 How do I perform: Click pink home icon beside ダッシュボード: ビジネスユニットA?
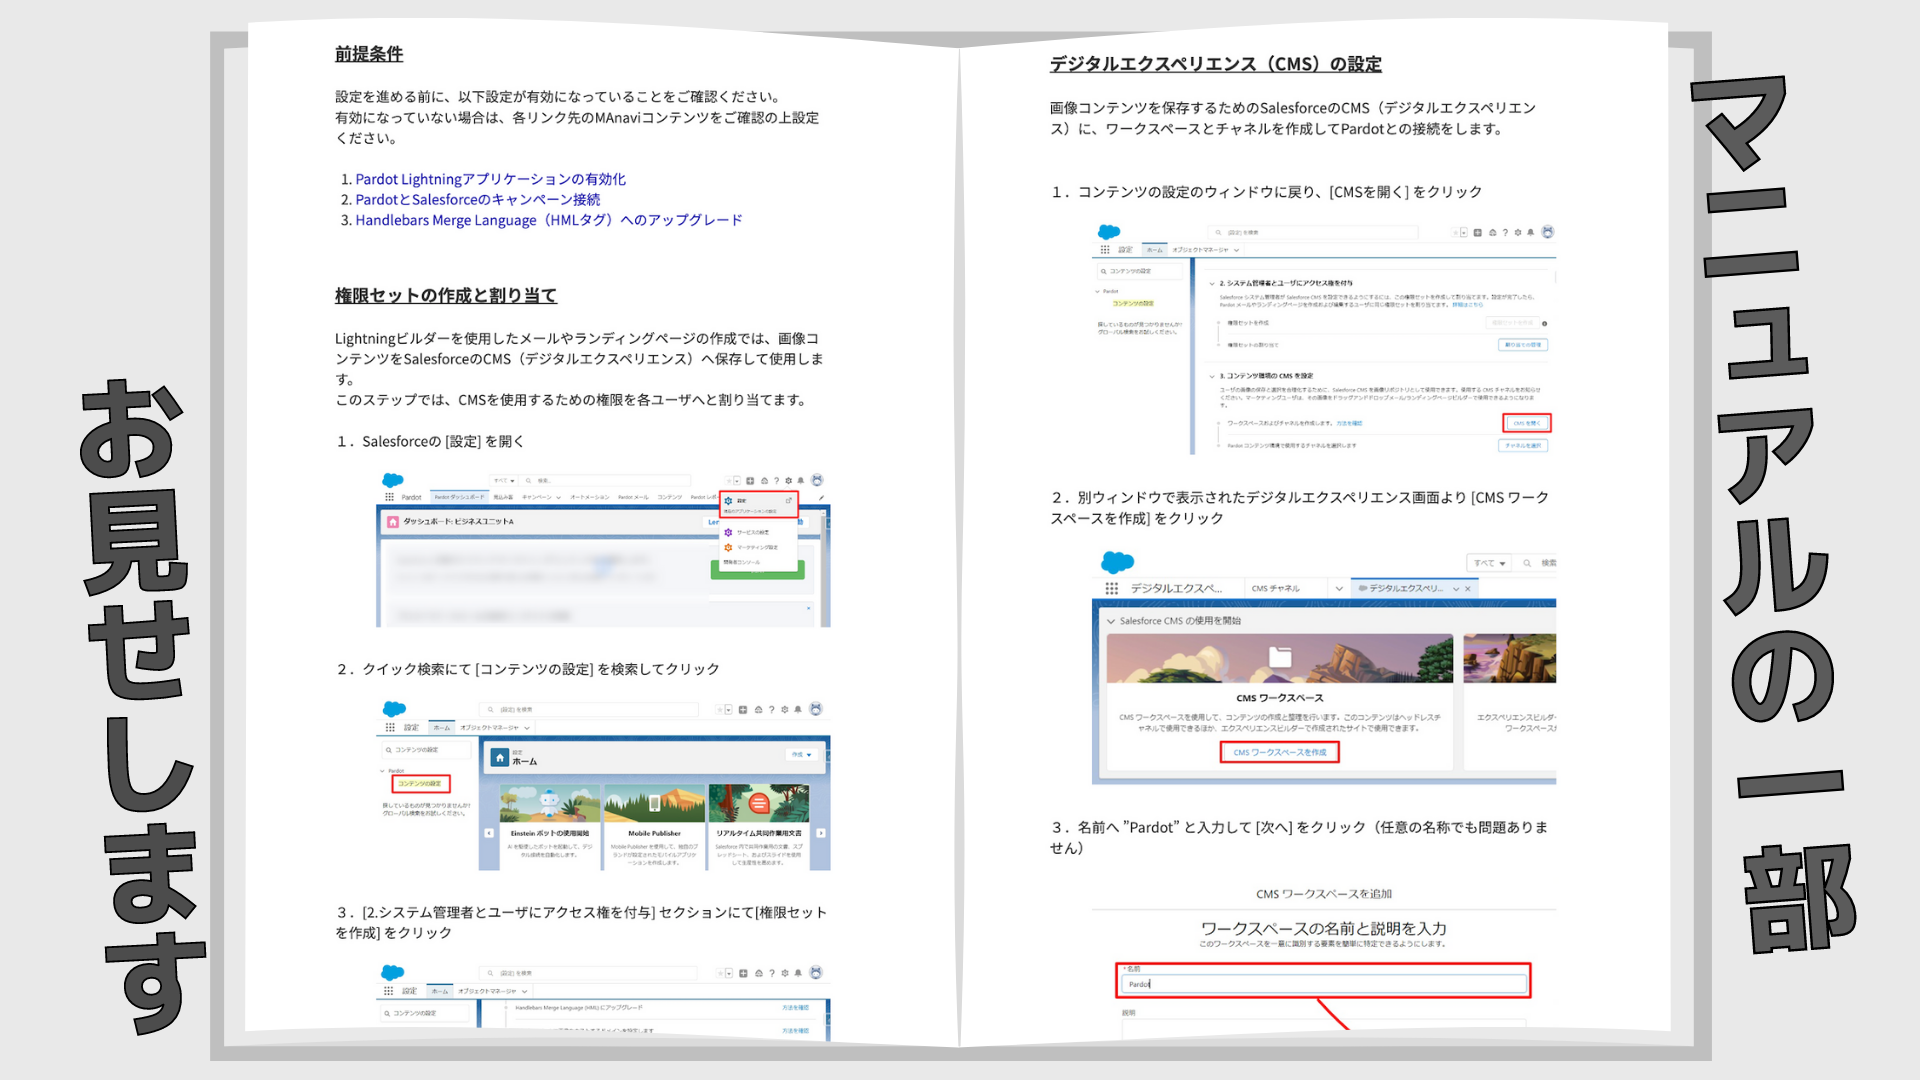(x=393, y=522)
